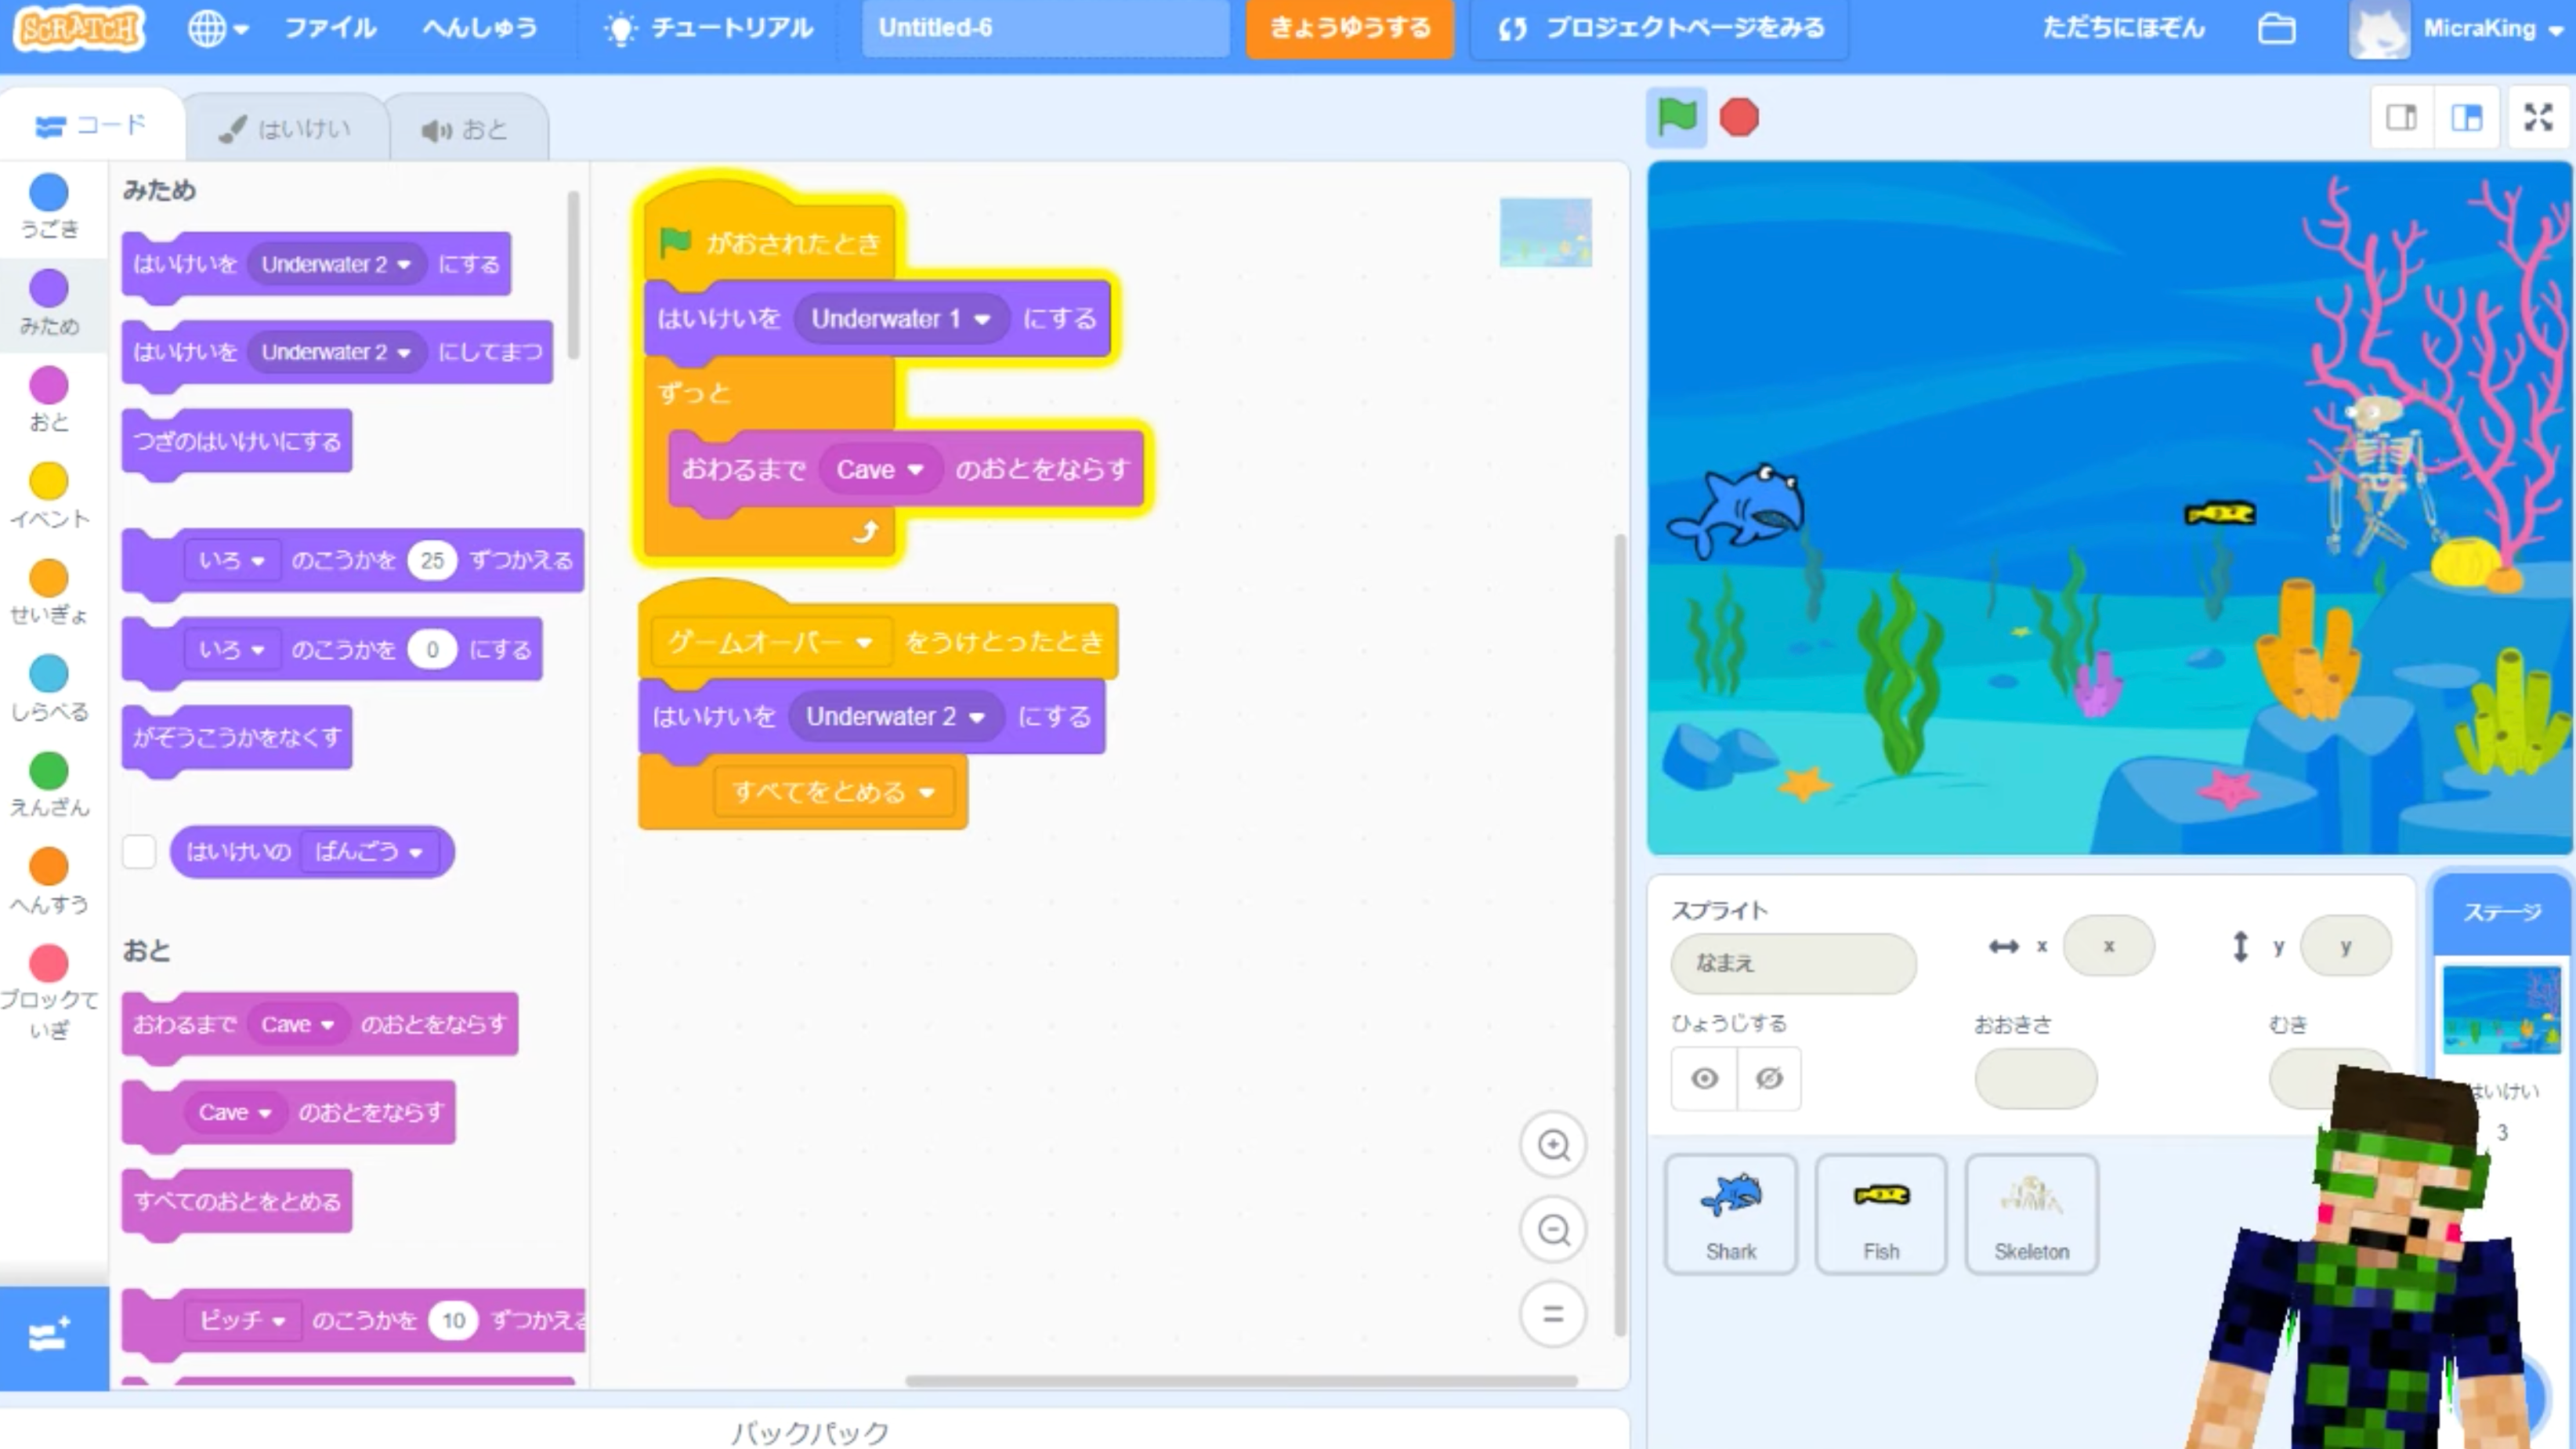Viewport: 2576px width, 1449px height.
Task: Click the green flag to run project
Action: coord(1676,117)
